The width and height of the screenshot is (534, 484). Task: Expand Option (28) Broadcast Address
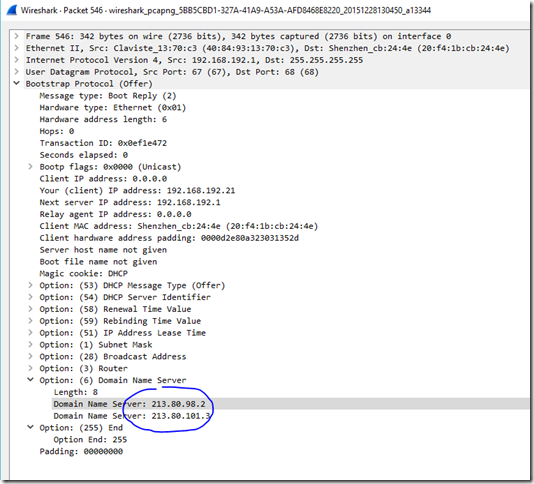(x=30, y=356)
